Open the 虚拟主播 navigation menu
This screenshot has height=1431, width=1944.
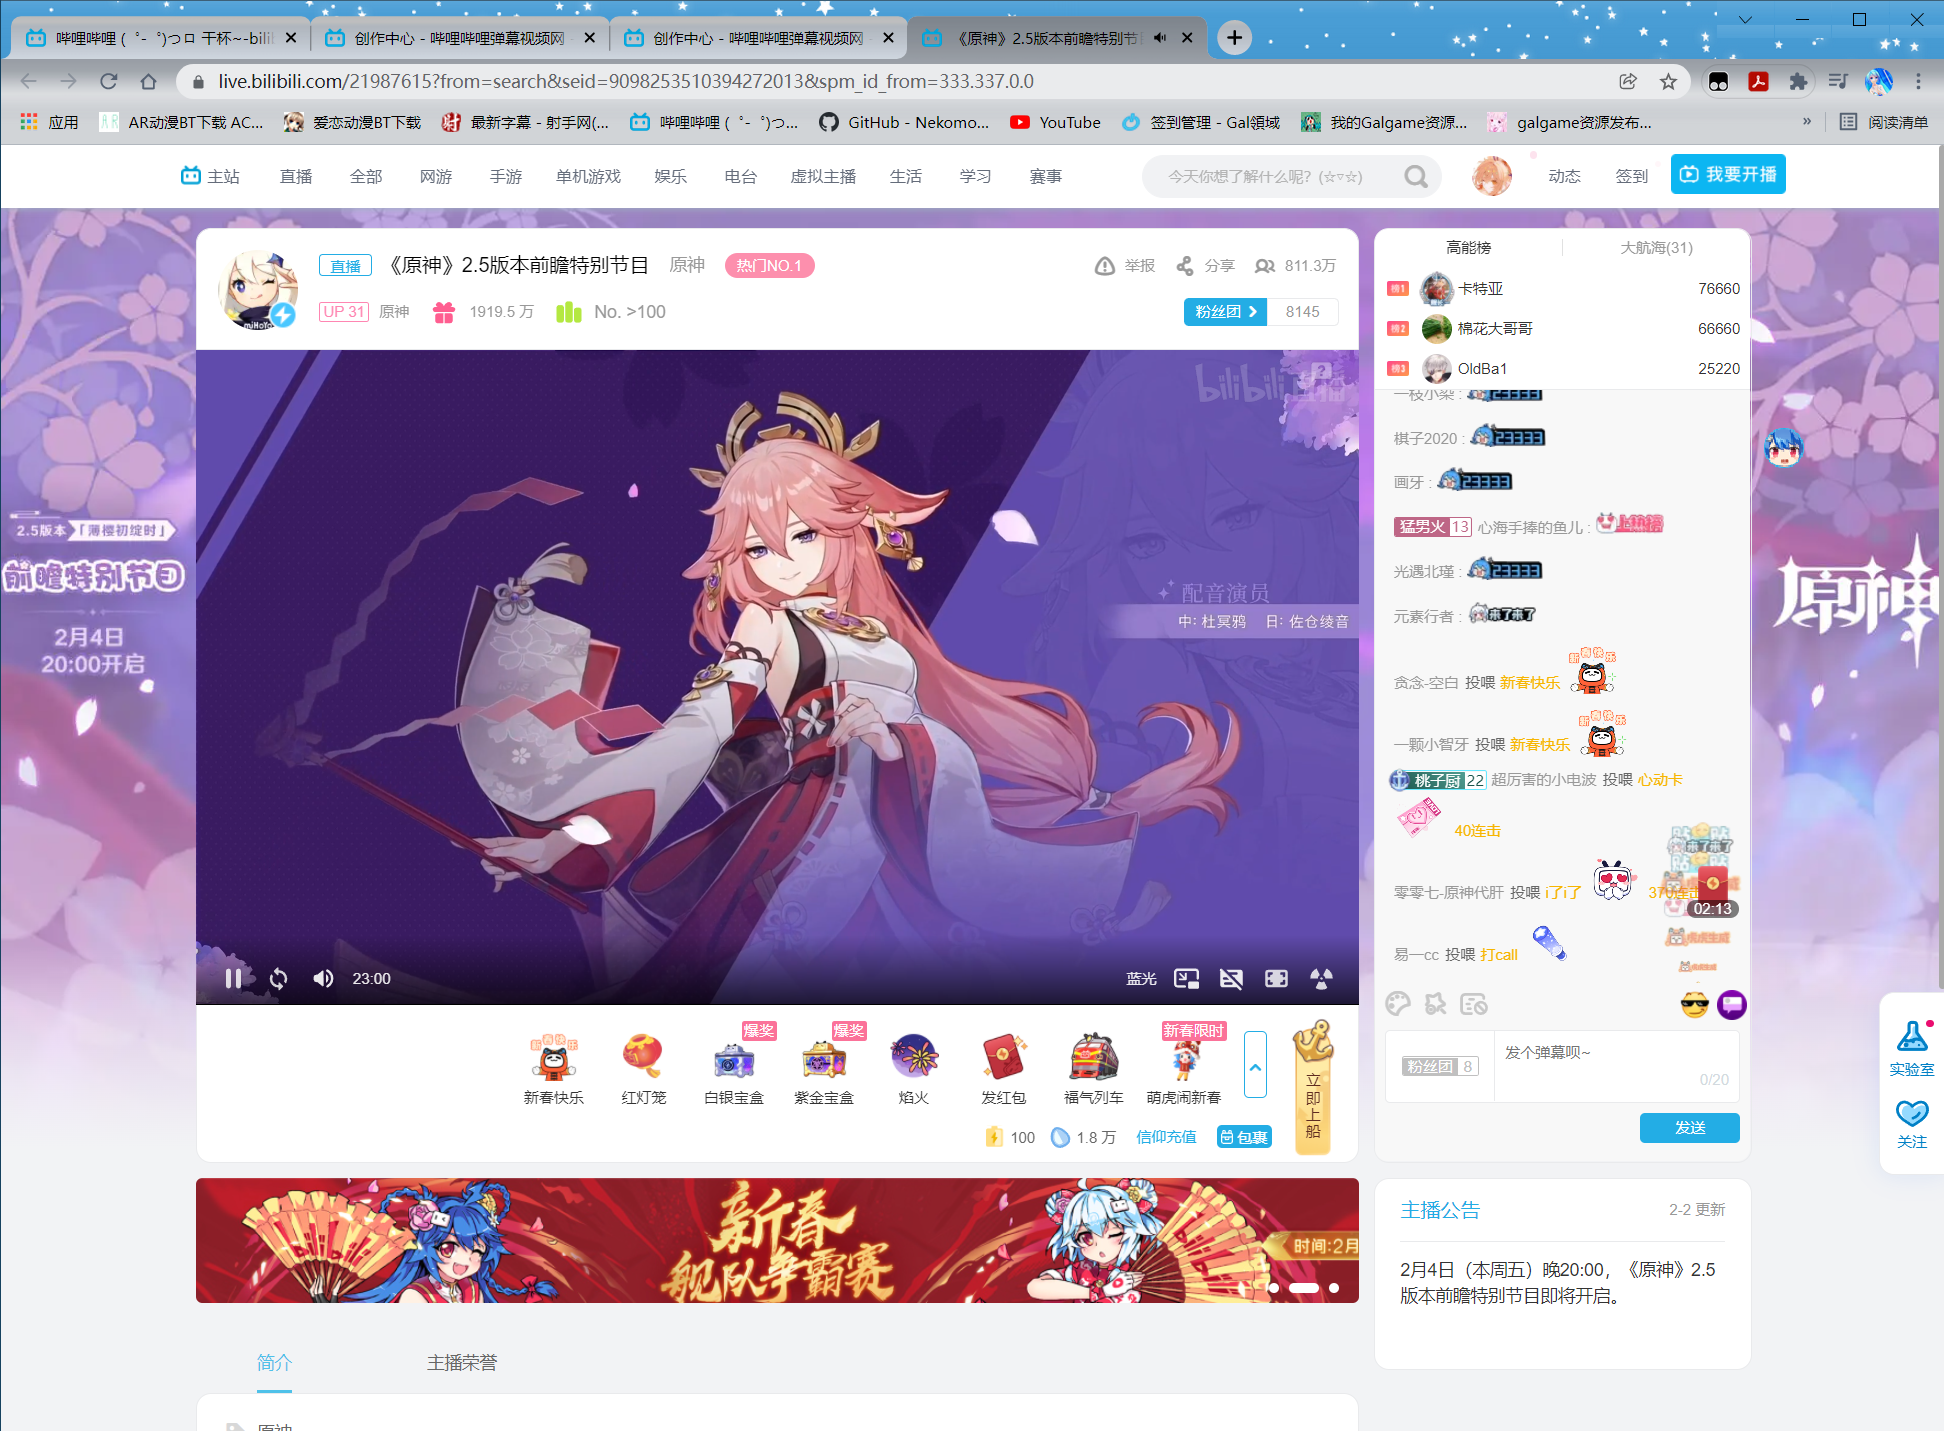(x=823, y=176)
